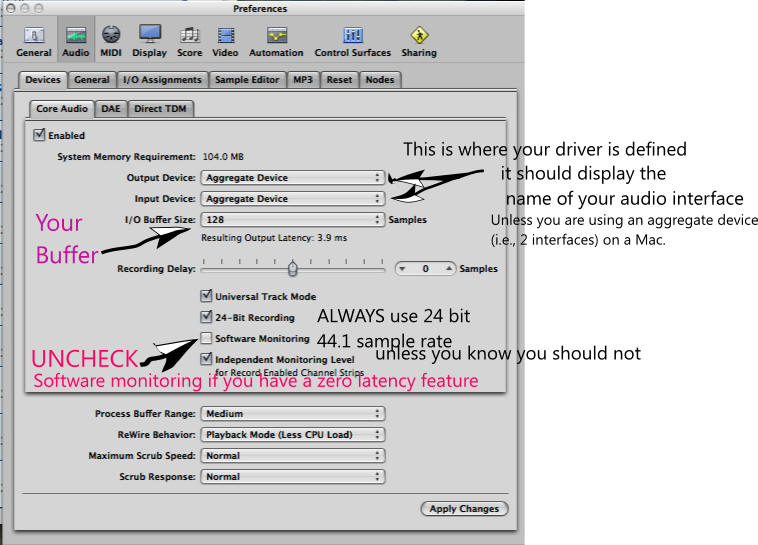Switch to the Devices tab

click(x=43, y=80)
